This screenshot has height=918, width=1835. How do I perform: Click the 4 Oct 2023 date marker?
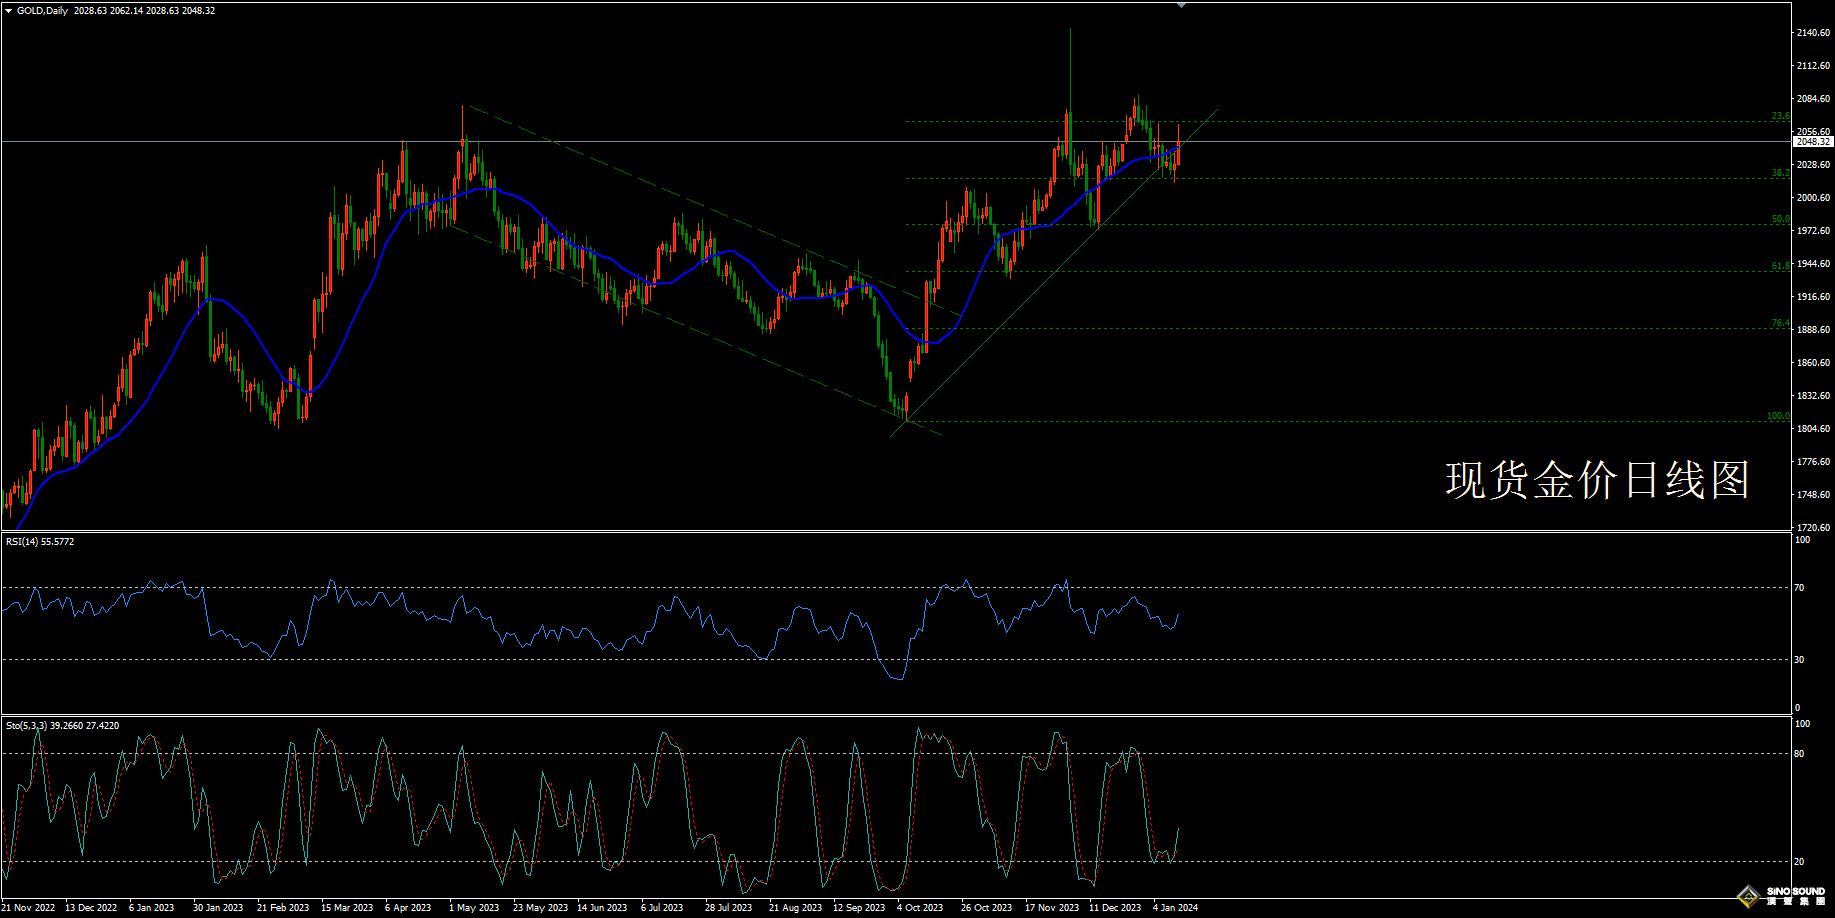(x=920, y=908)
